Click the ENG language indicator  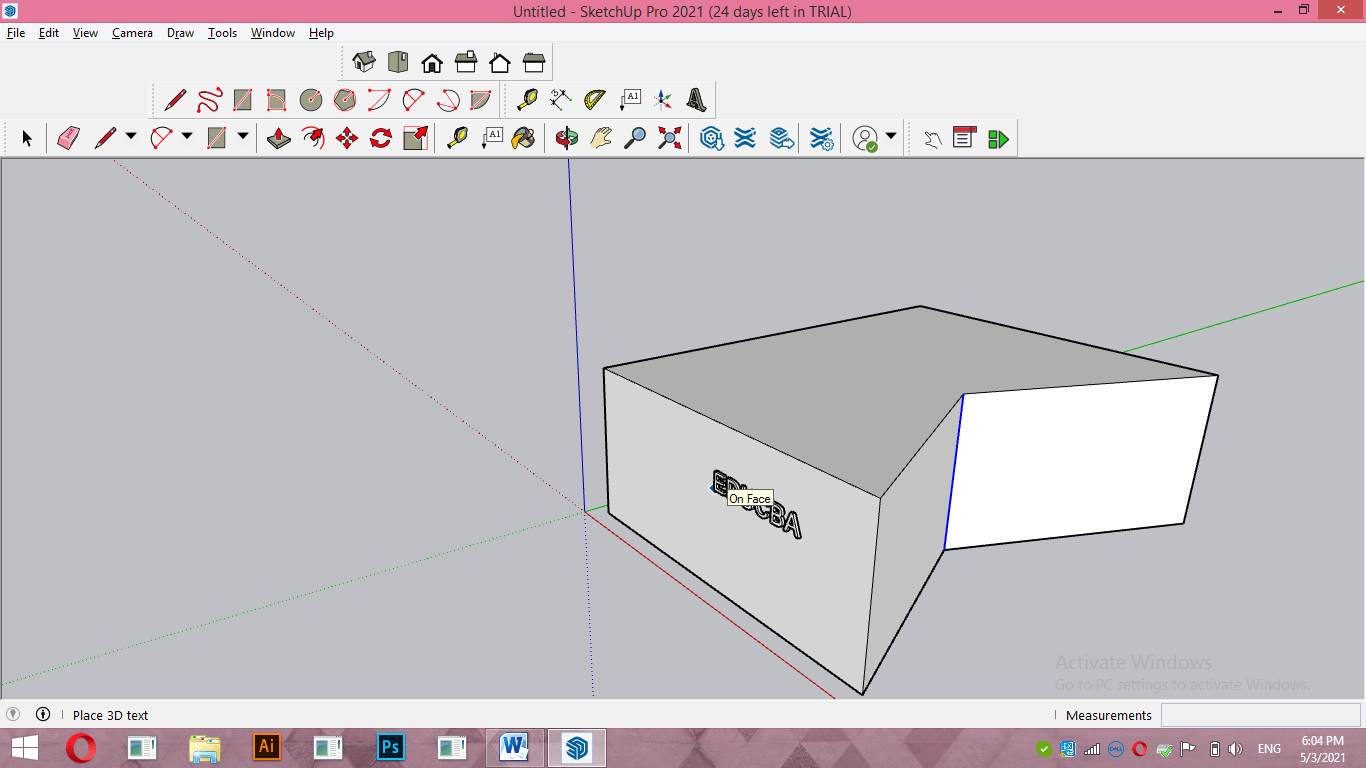(x=1269, y=748)
